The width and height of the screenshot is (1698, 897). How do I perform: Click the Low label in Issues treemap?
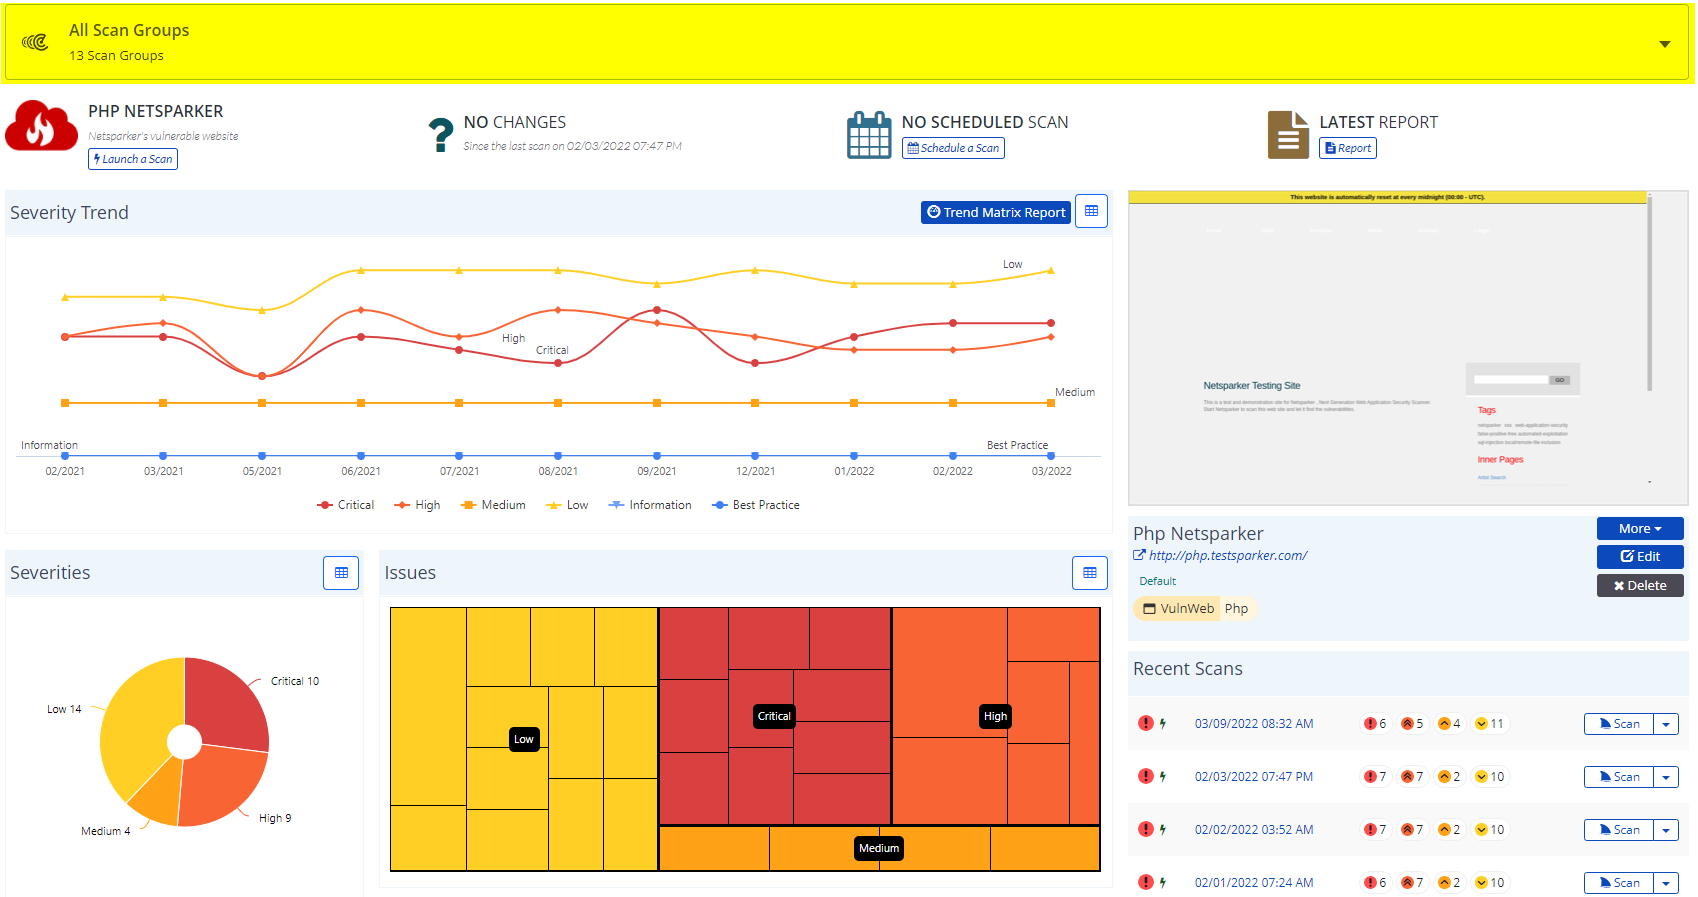pos(524,739)
